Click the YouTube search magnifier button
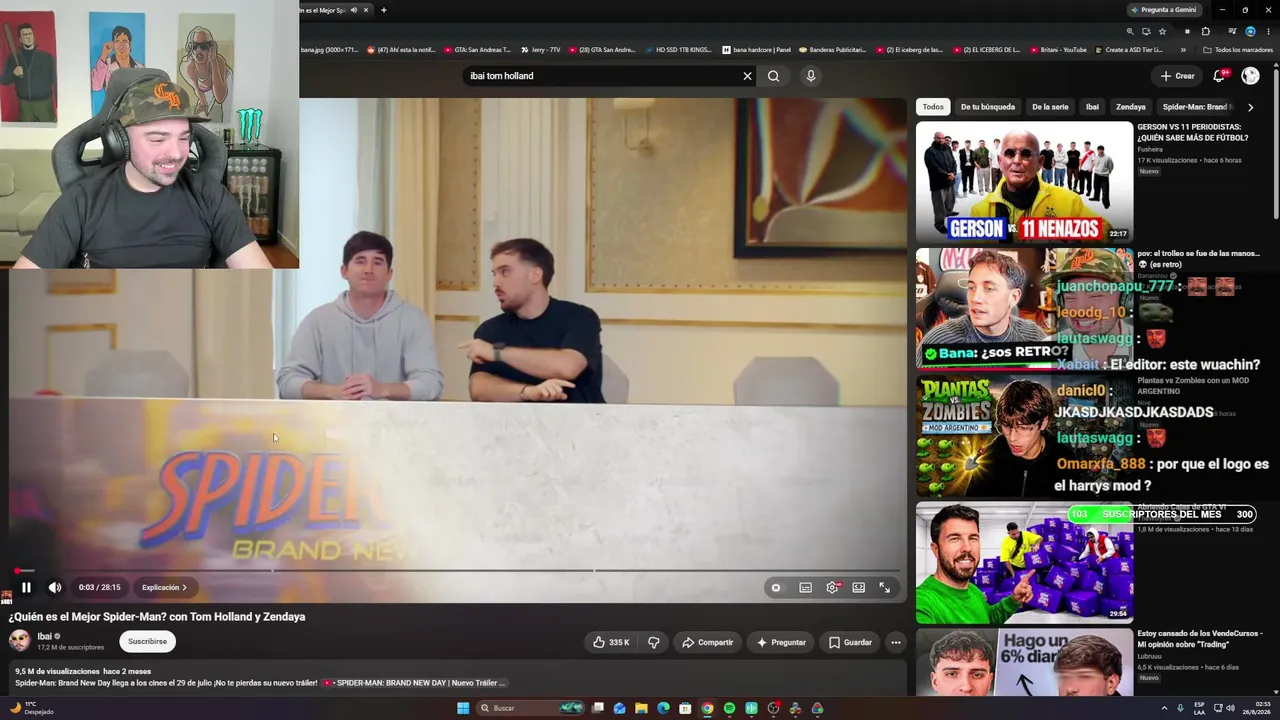1280x720 pixels. [773, 76]
